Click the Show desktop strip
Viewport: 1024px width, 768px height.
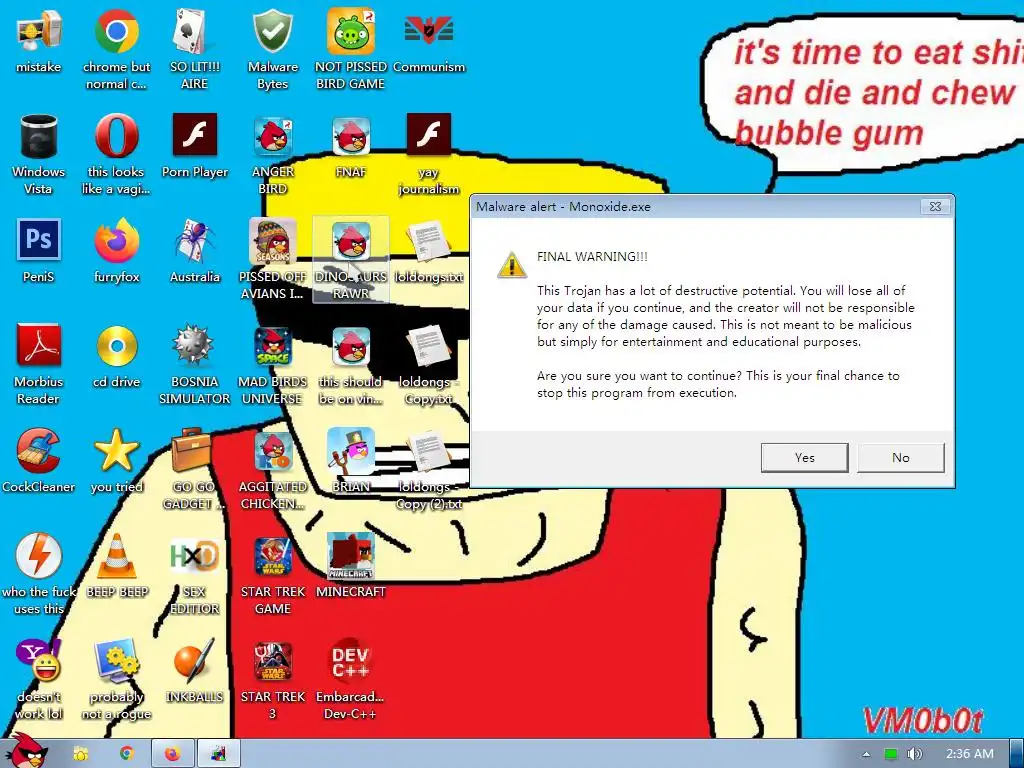click(x=1016, y=754)
